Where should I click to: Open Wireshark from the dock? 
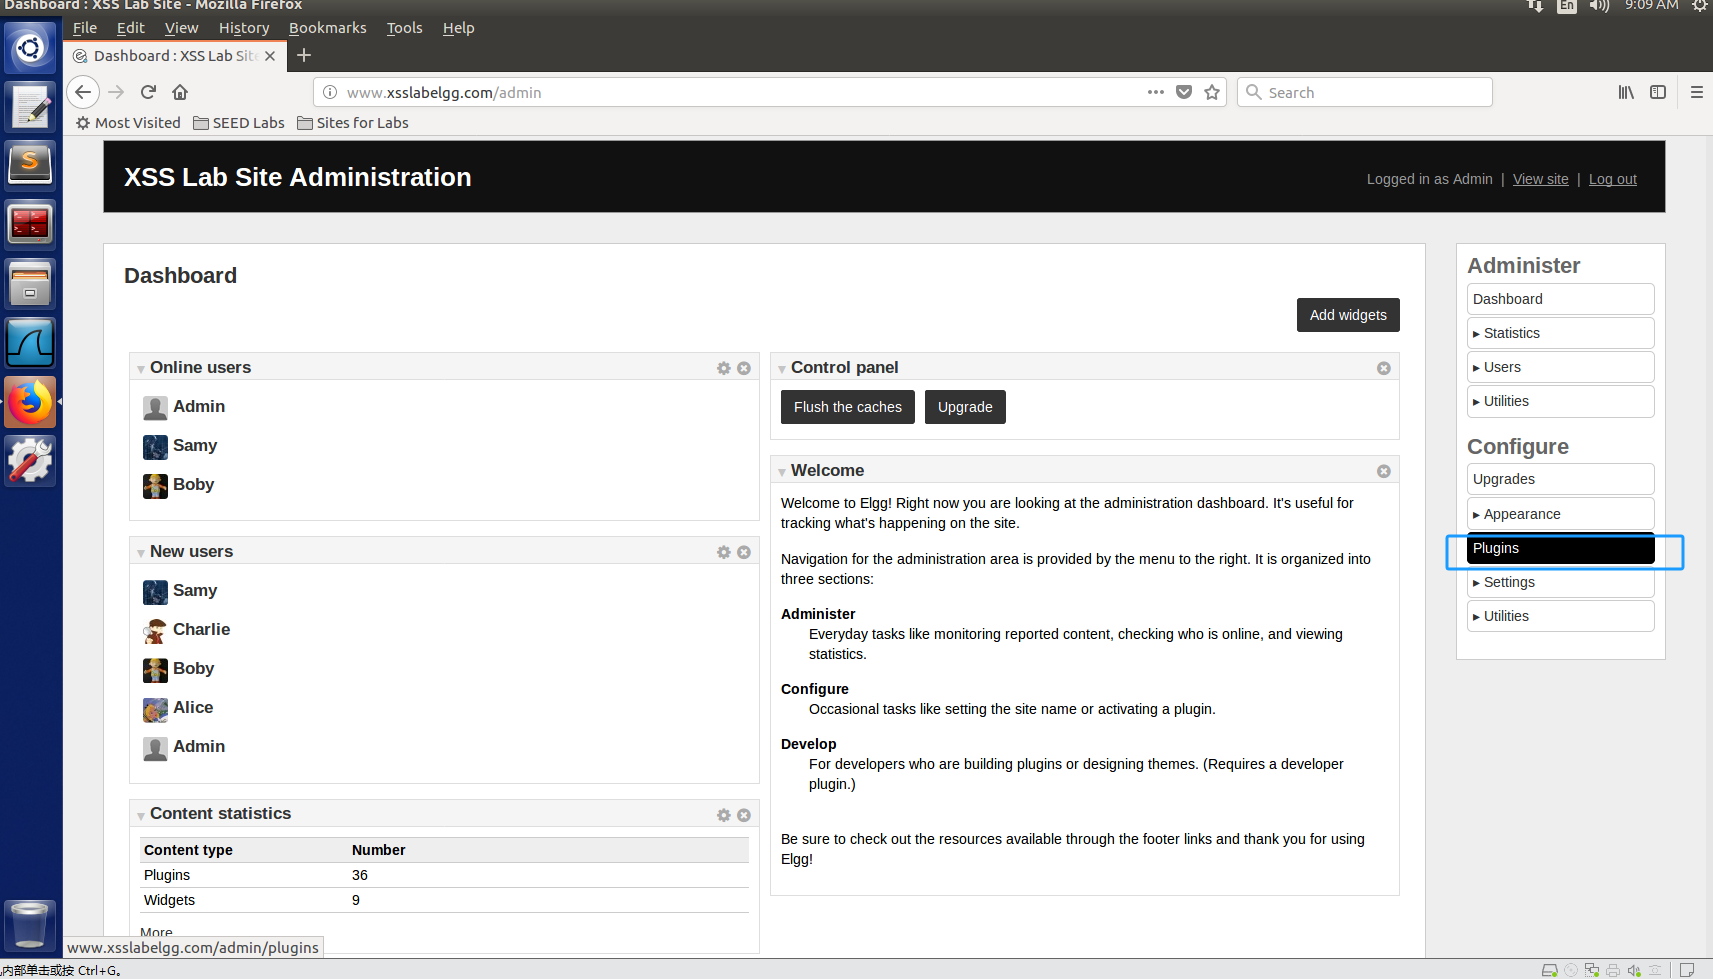30,343
